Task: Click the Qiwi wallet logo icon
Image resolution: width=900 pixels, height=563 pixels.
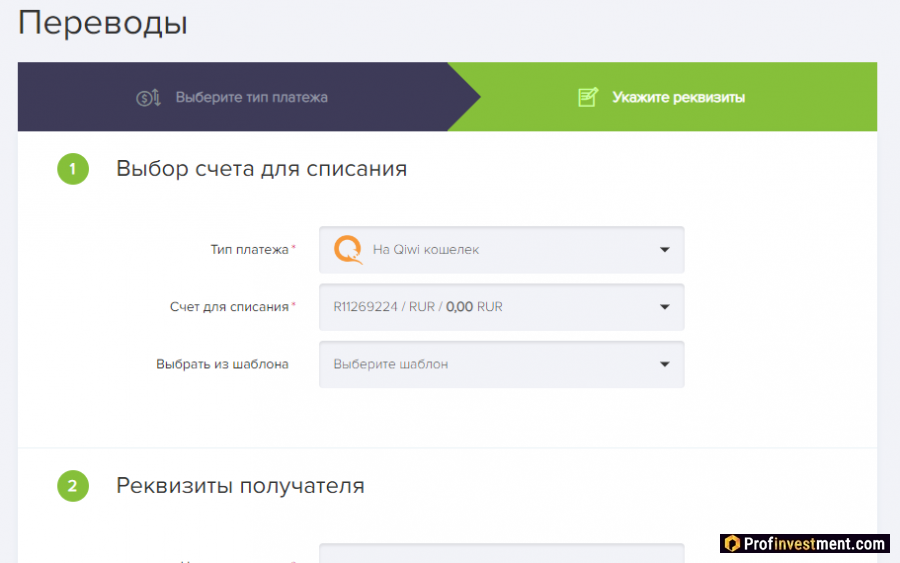Action: click(348, 250)
